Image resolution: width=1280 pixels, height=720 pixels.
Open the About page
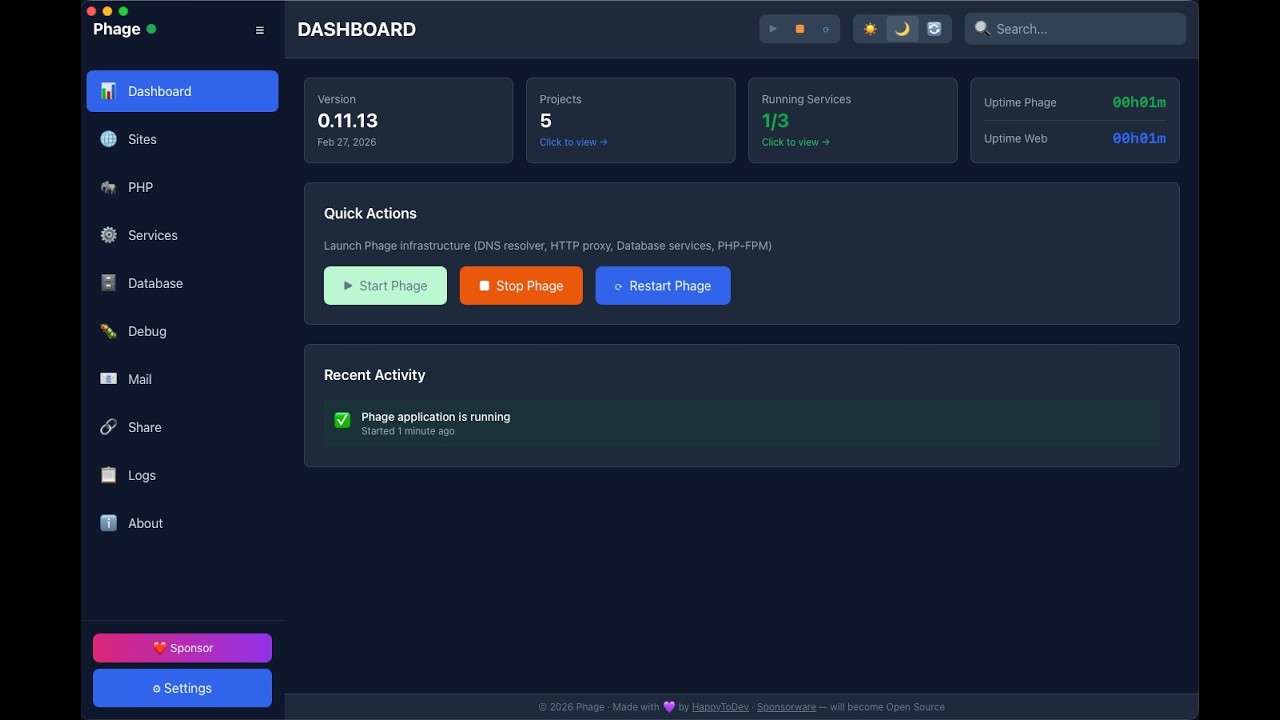pos(182,523)
